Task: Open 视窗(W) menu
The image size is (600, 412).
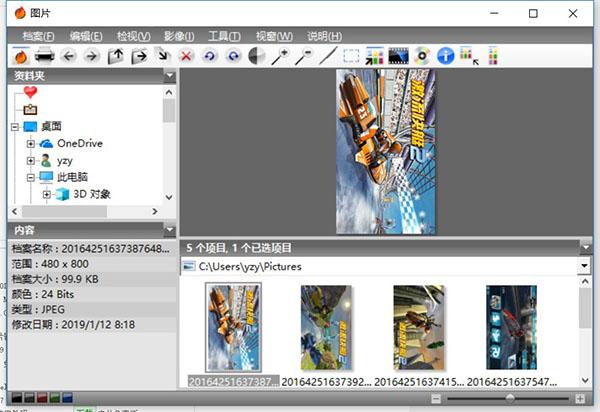Action: click(274, 36)
